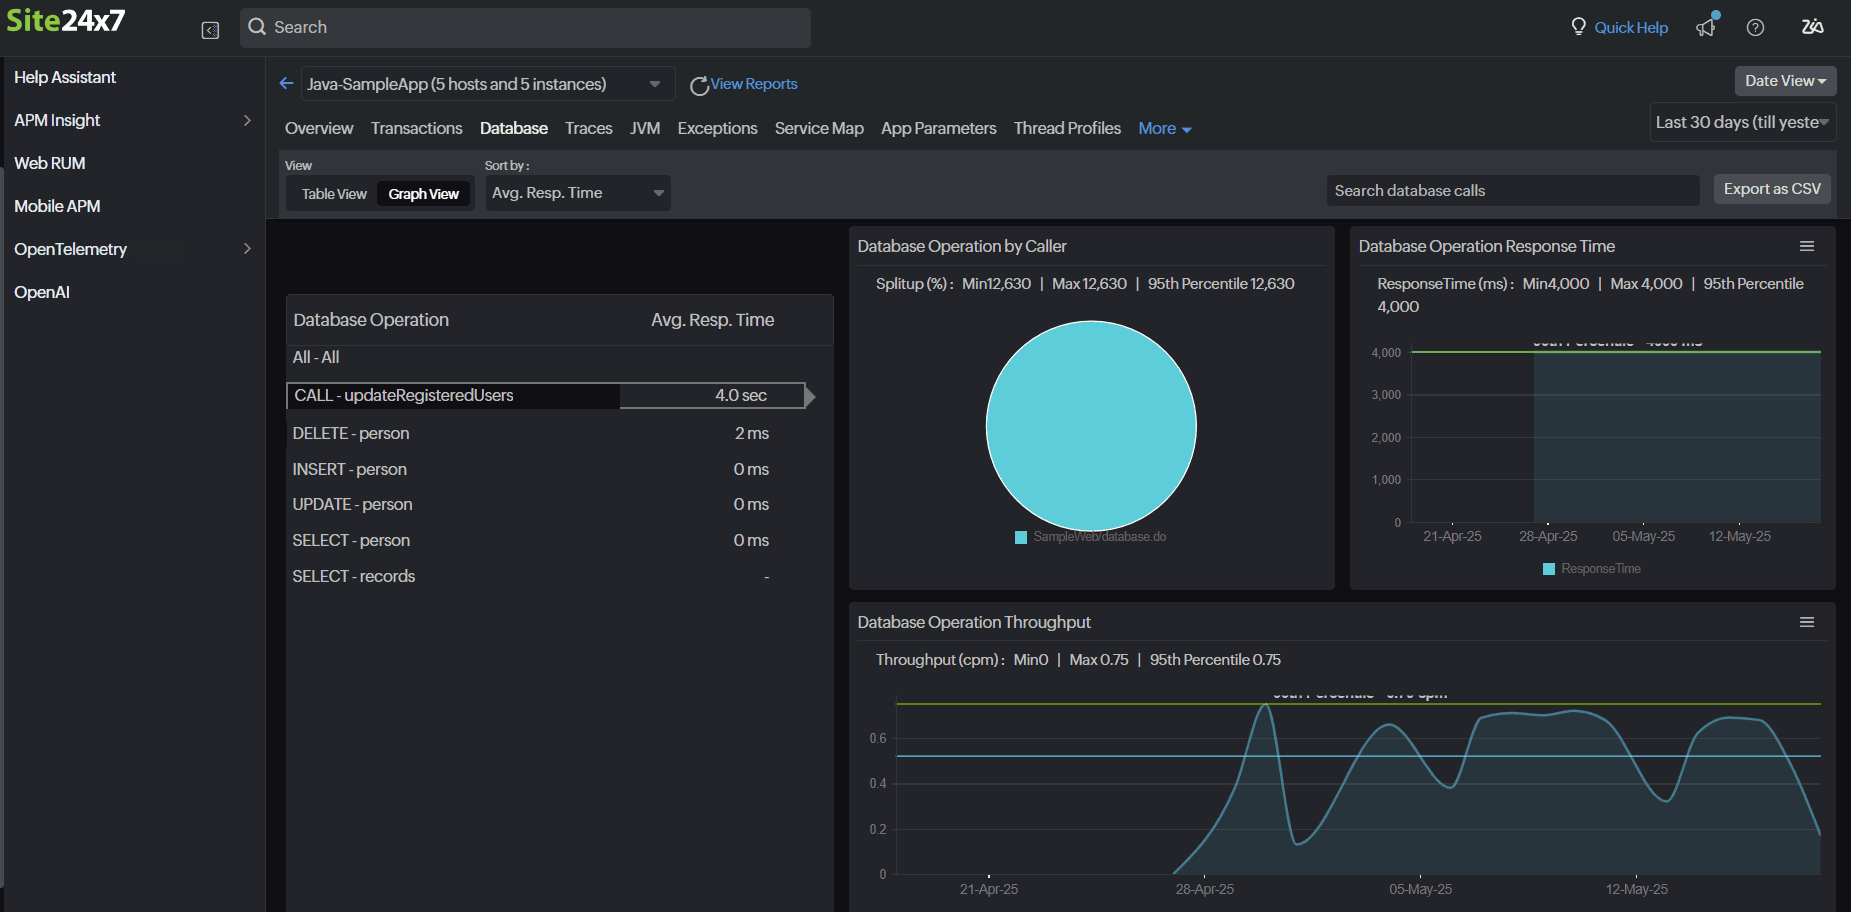Open the Thread Profiles tab

click(x=1067, y=128)
